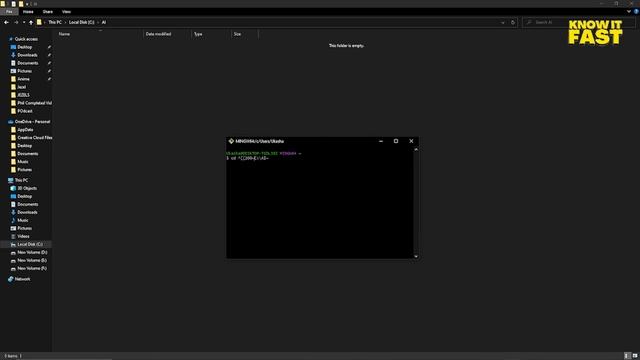Viewport: 640px width, 360px height.
Task: Select This PC in navigation pane
Action: tap(21, 180)
